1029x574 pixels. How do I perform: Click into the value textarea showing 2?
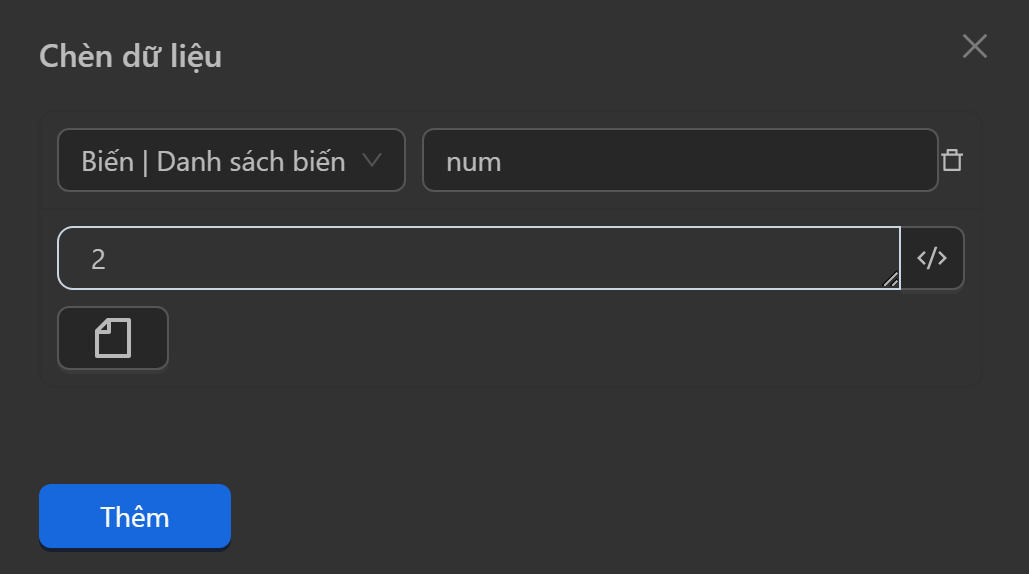(x=478, y=258)
